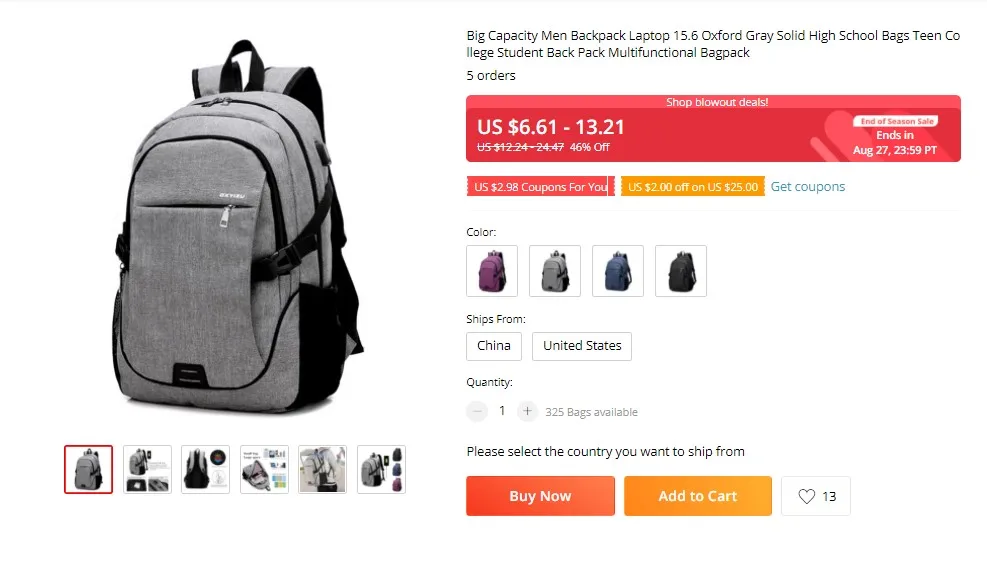
Task: View the first gray backpack thumbnail
Action: [x=88, y=469]
